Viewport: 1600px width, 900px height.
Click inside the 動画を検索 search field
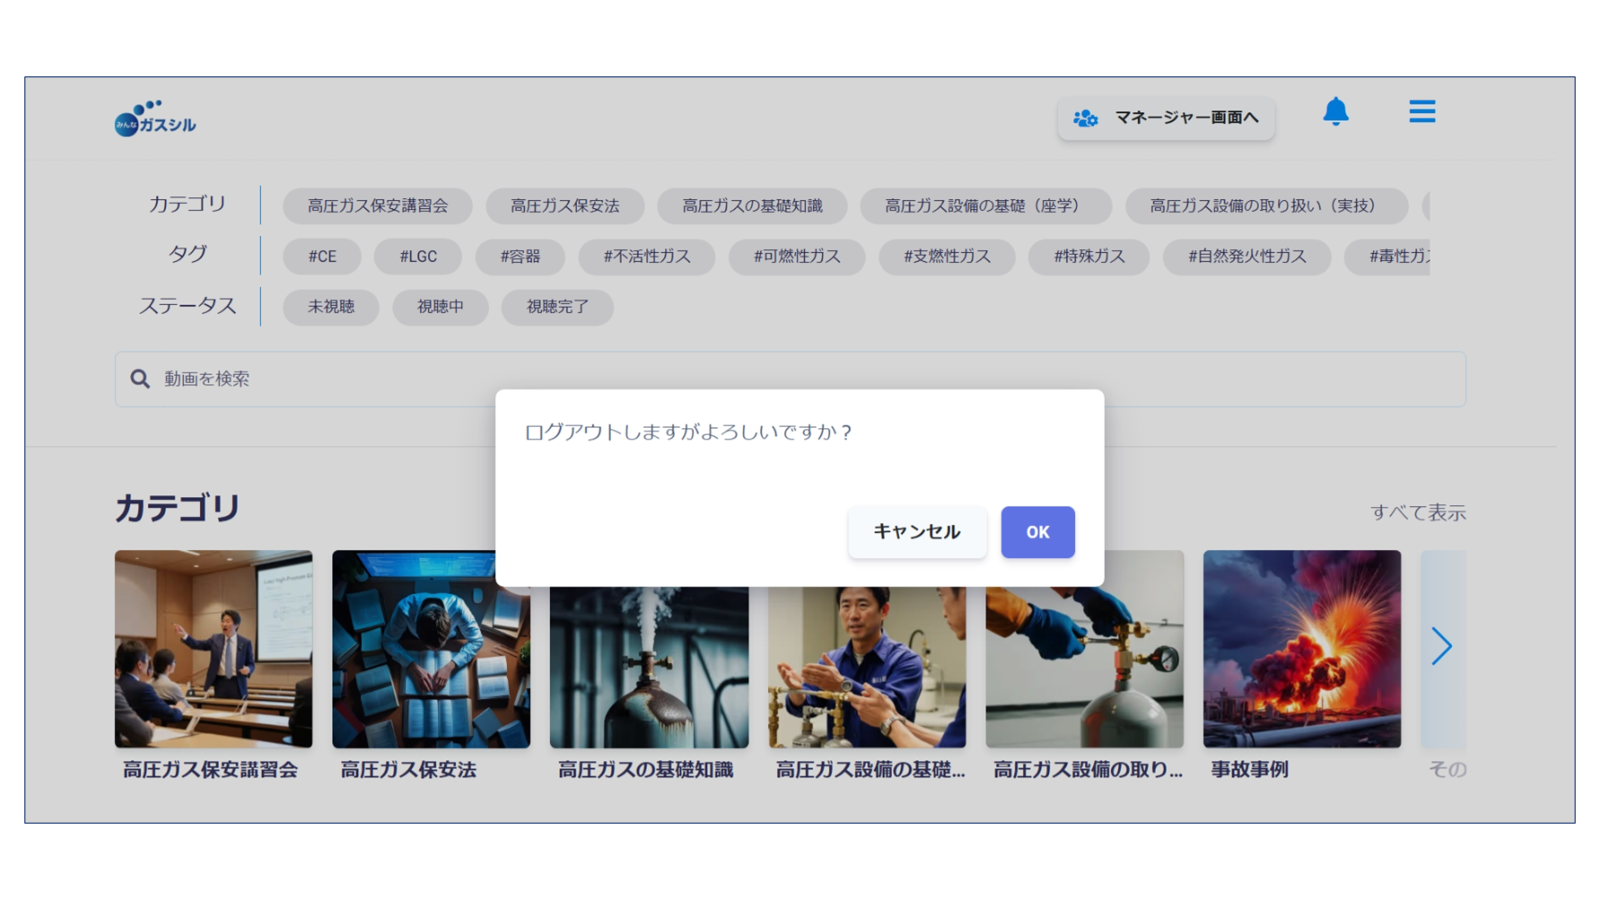tap(400, 379)
